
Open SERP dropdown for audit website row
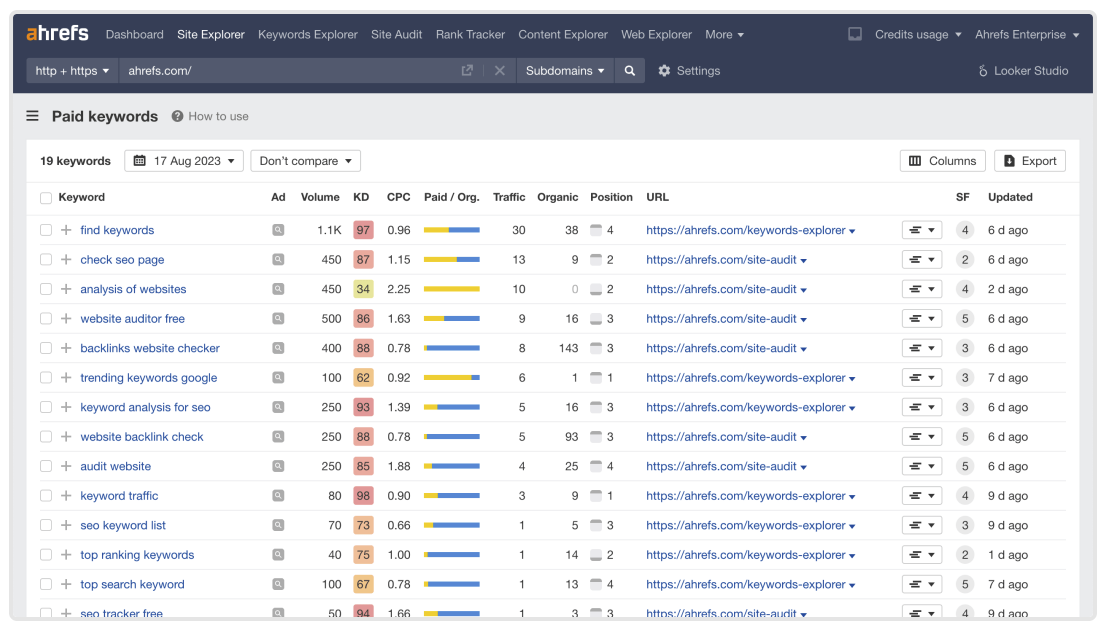(922, 466)
